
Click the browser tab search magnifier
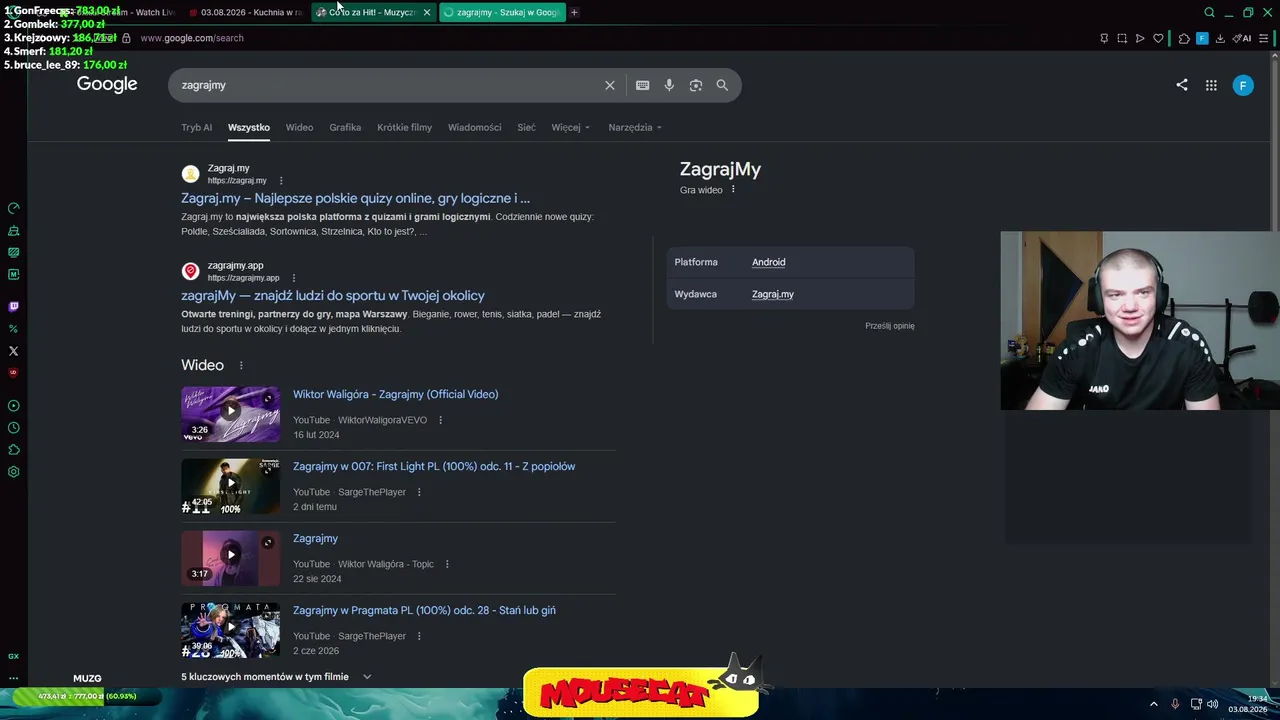pyautogui.click(x=1209, y=12)
